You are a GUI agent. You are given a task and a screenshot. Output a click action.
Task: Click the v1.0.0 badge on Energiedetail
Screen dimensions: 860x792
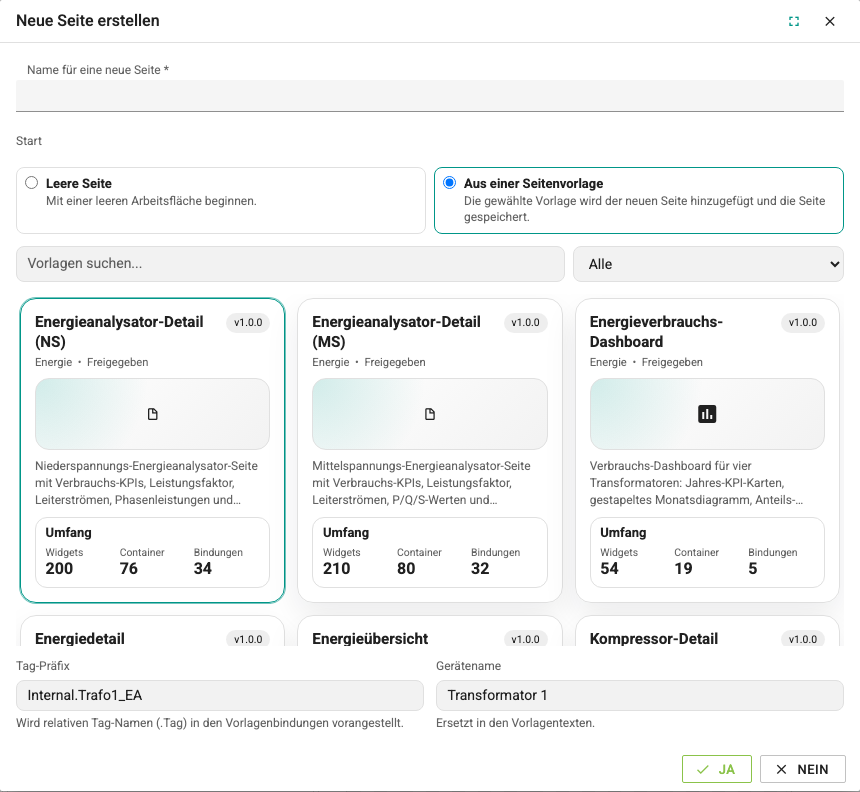click(248, 639)
